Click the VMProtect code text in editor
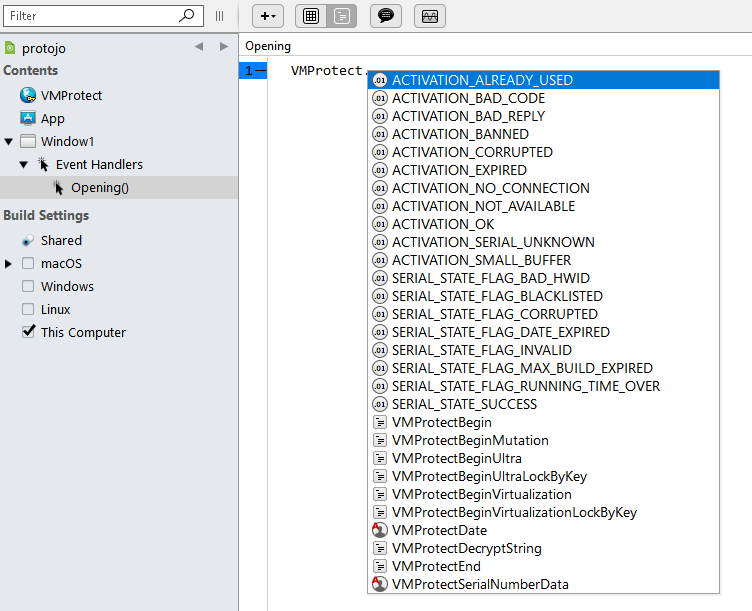Image resolution: width=752 pixels, height=611 pixels. click(329, 70)
